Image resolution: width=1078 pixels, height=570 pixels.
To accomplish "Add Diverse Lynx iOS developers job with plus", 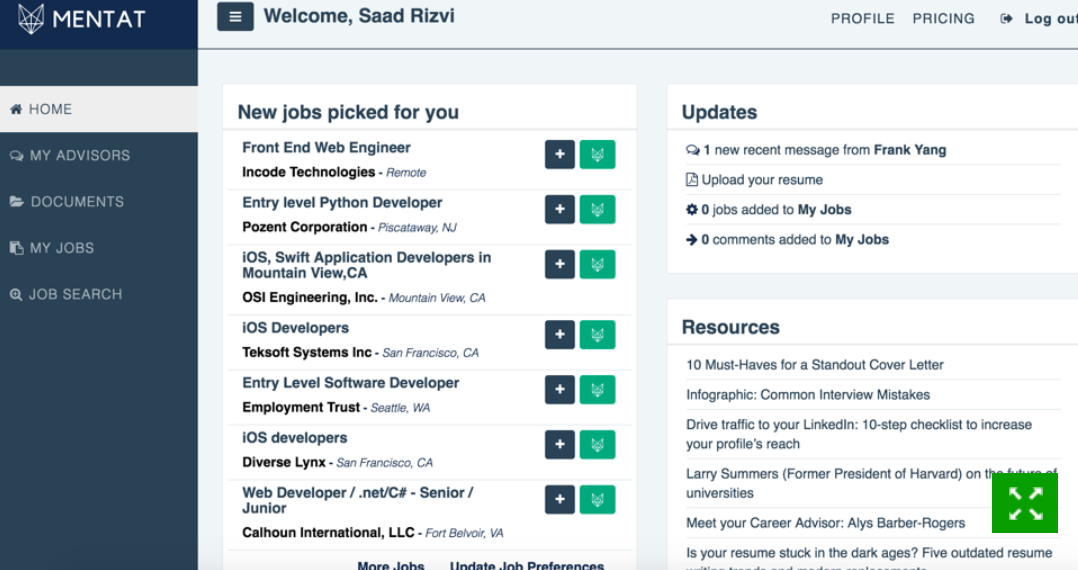I will (560, 444).
